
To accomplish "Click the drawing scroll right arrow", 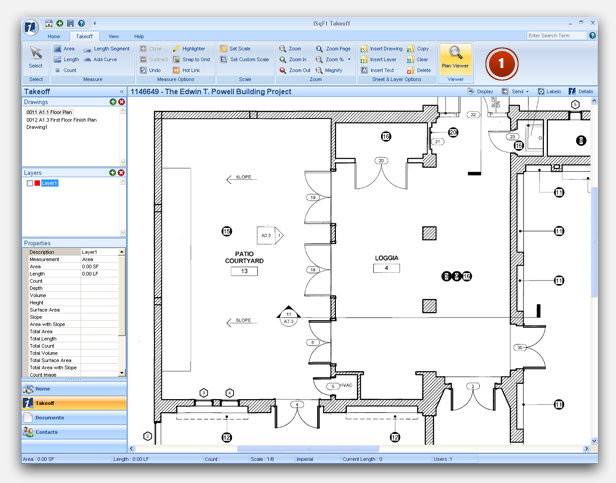I will coord(587,448).
